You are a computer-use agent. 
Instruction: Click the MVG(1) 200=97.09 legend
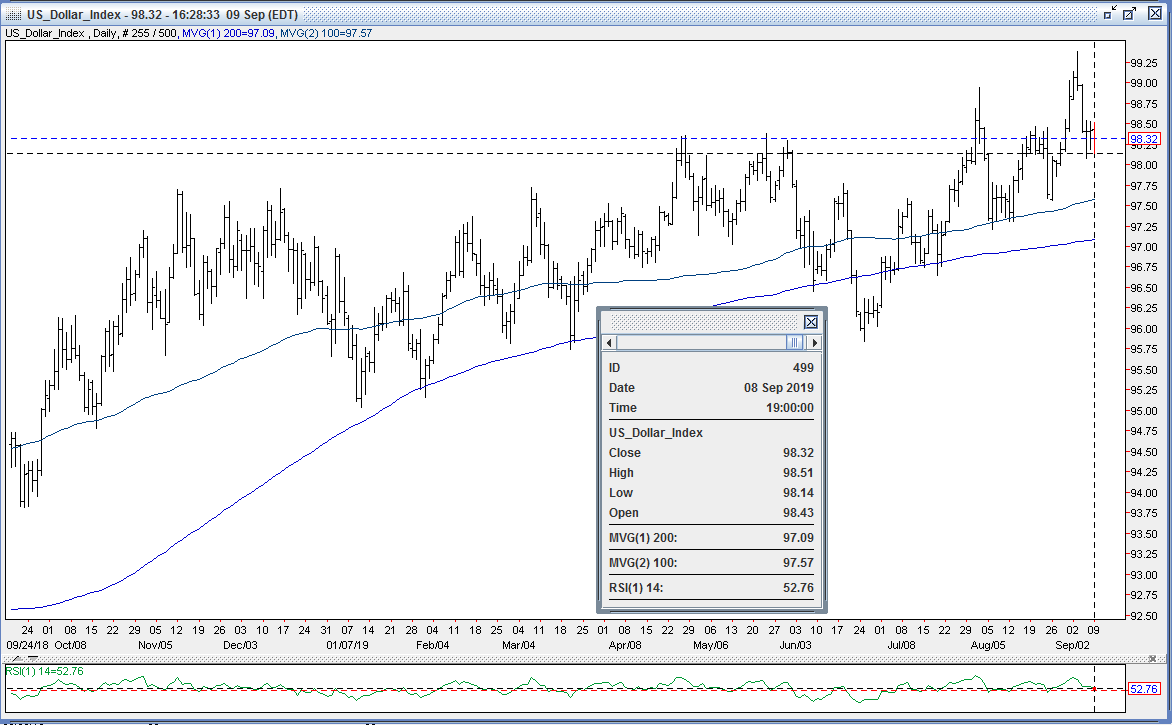click(x=228, y=33)
